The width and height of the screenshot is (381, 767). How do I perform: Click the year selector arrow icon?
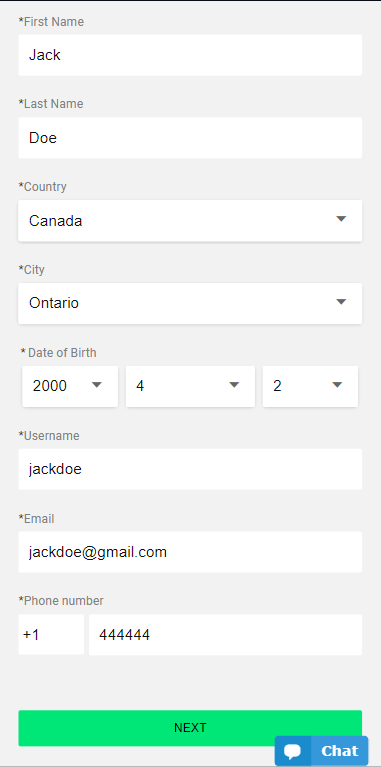[97, 385]
